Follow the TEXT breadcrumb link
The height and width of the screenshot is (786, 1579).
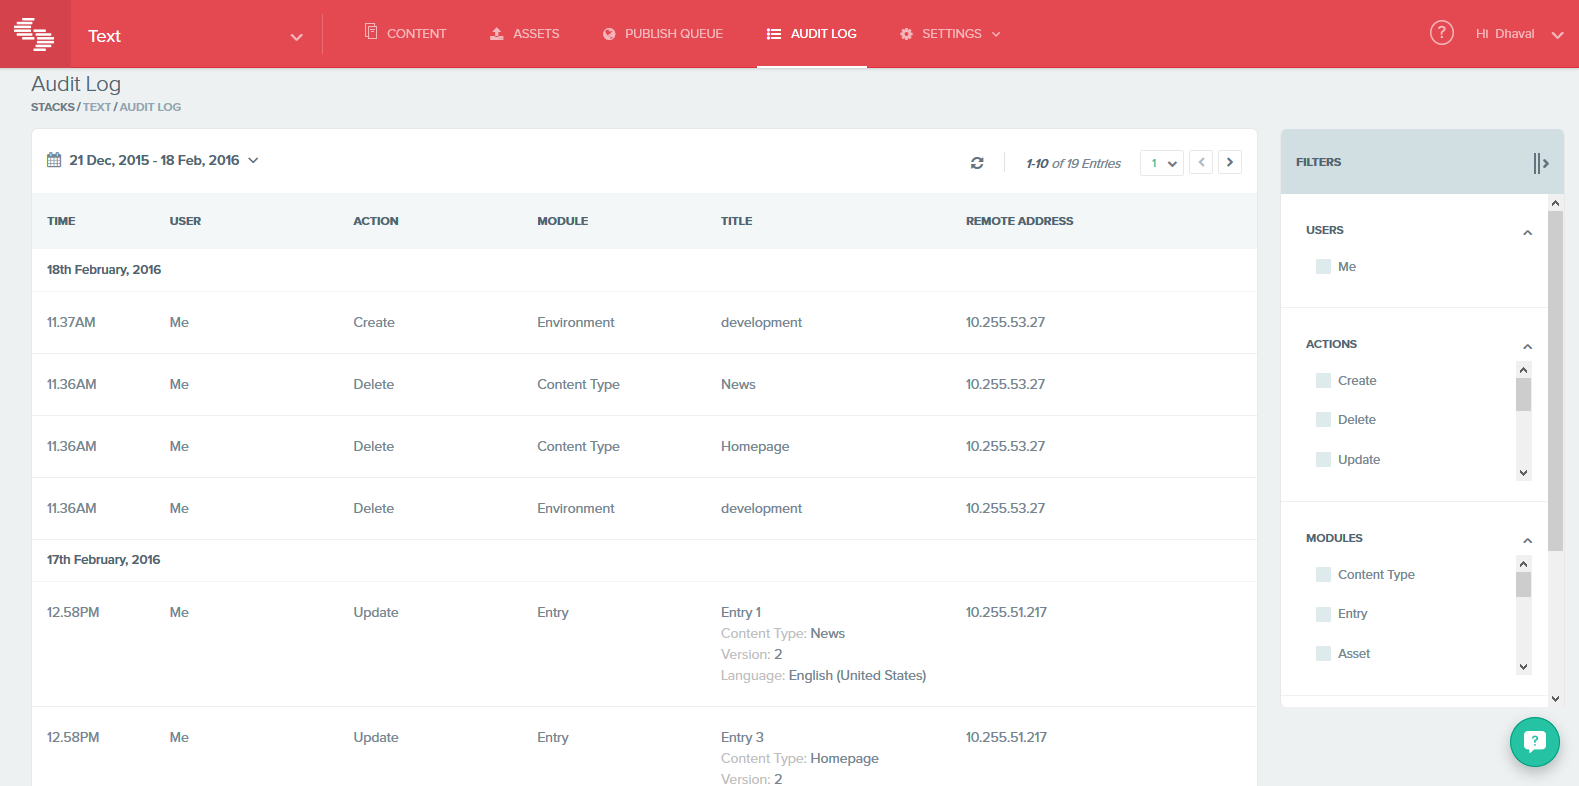(97, 107)
